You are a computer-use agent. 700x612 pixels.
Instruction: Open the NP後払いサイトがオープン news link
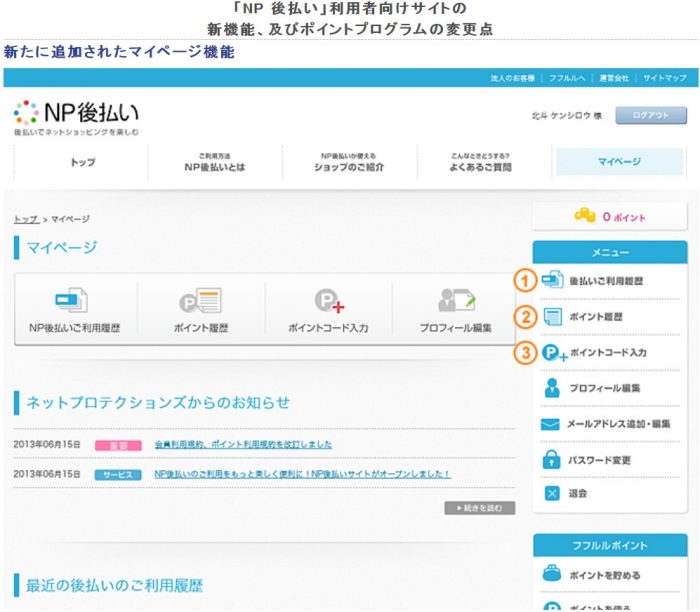(303, 474)
